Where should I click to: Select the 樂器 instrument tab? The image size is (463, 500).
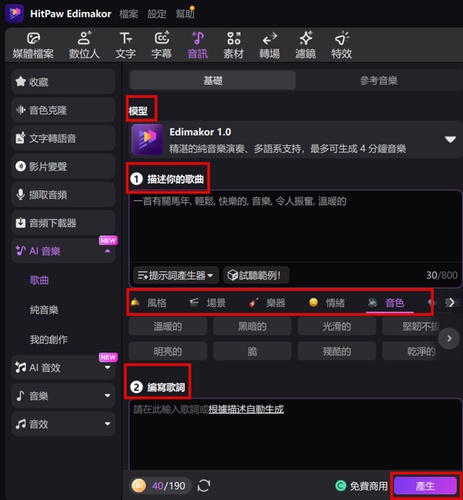tap(267, 303)
